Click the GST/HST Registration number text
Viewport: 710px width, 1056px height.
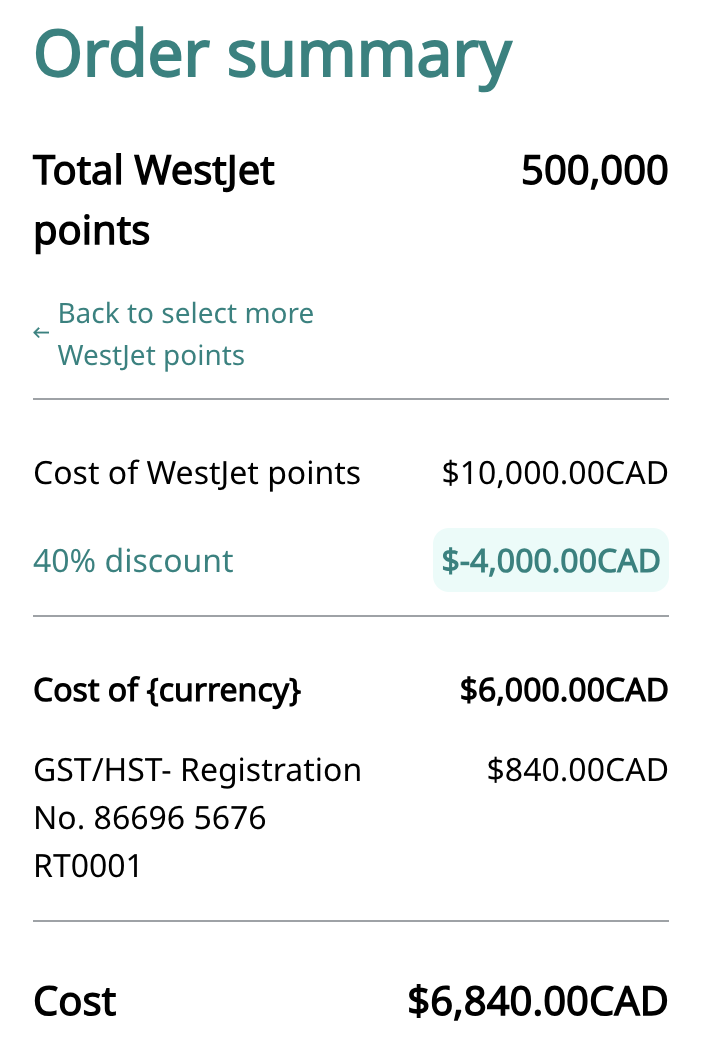(x=197, y=771)
